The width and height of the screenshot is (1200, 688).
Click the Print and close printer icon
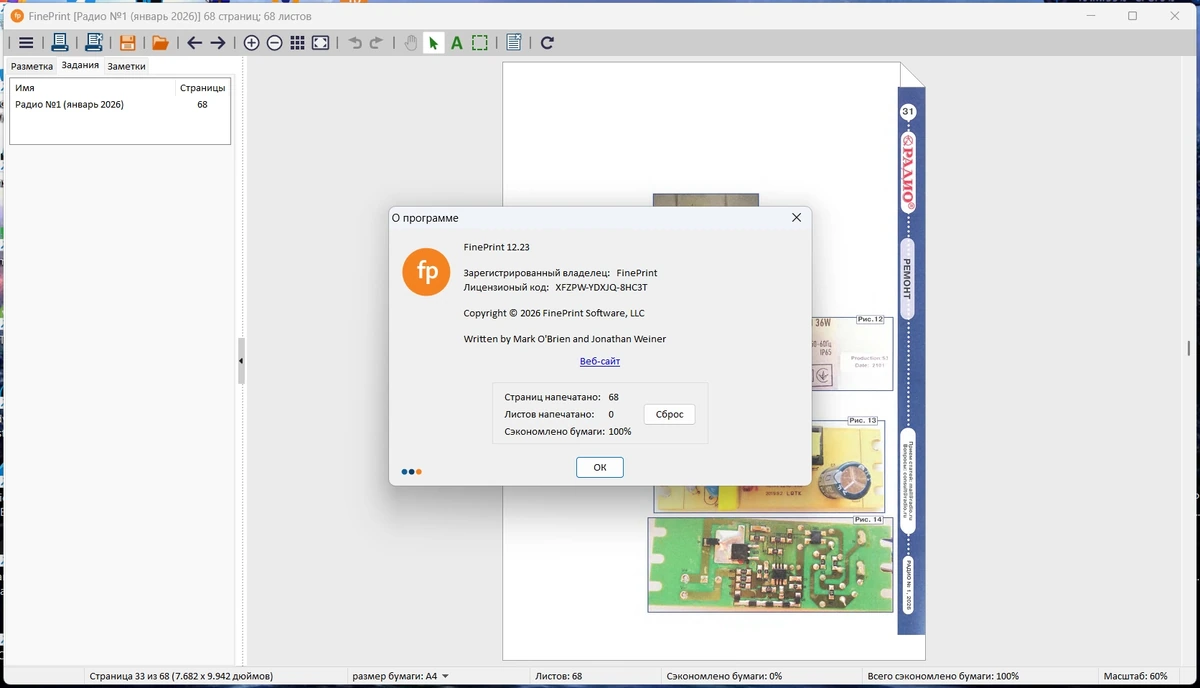tap(93, 43)
